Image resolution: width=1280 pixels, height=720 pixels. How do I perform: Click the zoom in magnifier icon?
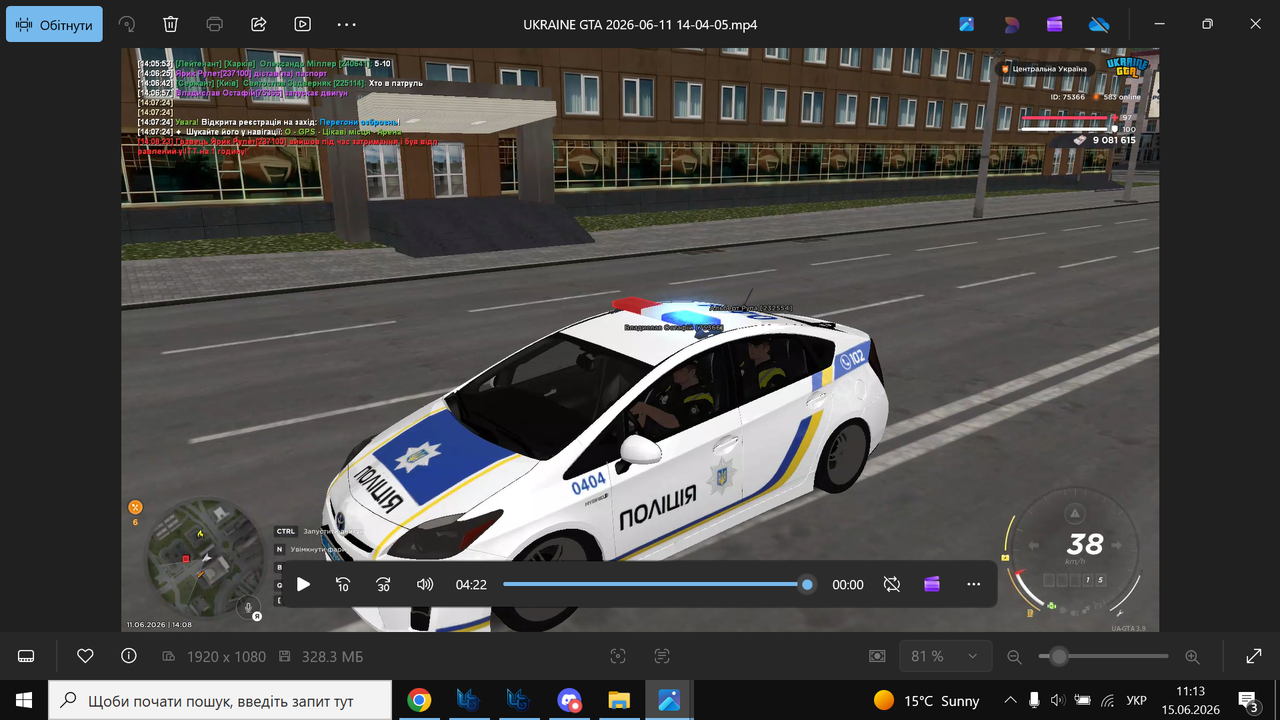click(x=1192, y=657)
